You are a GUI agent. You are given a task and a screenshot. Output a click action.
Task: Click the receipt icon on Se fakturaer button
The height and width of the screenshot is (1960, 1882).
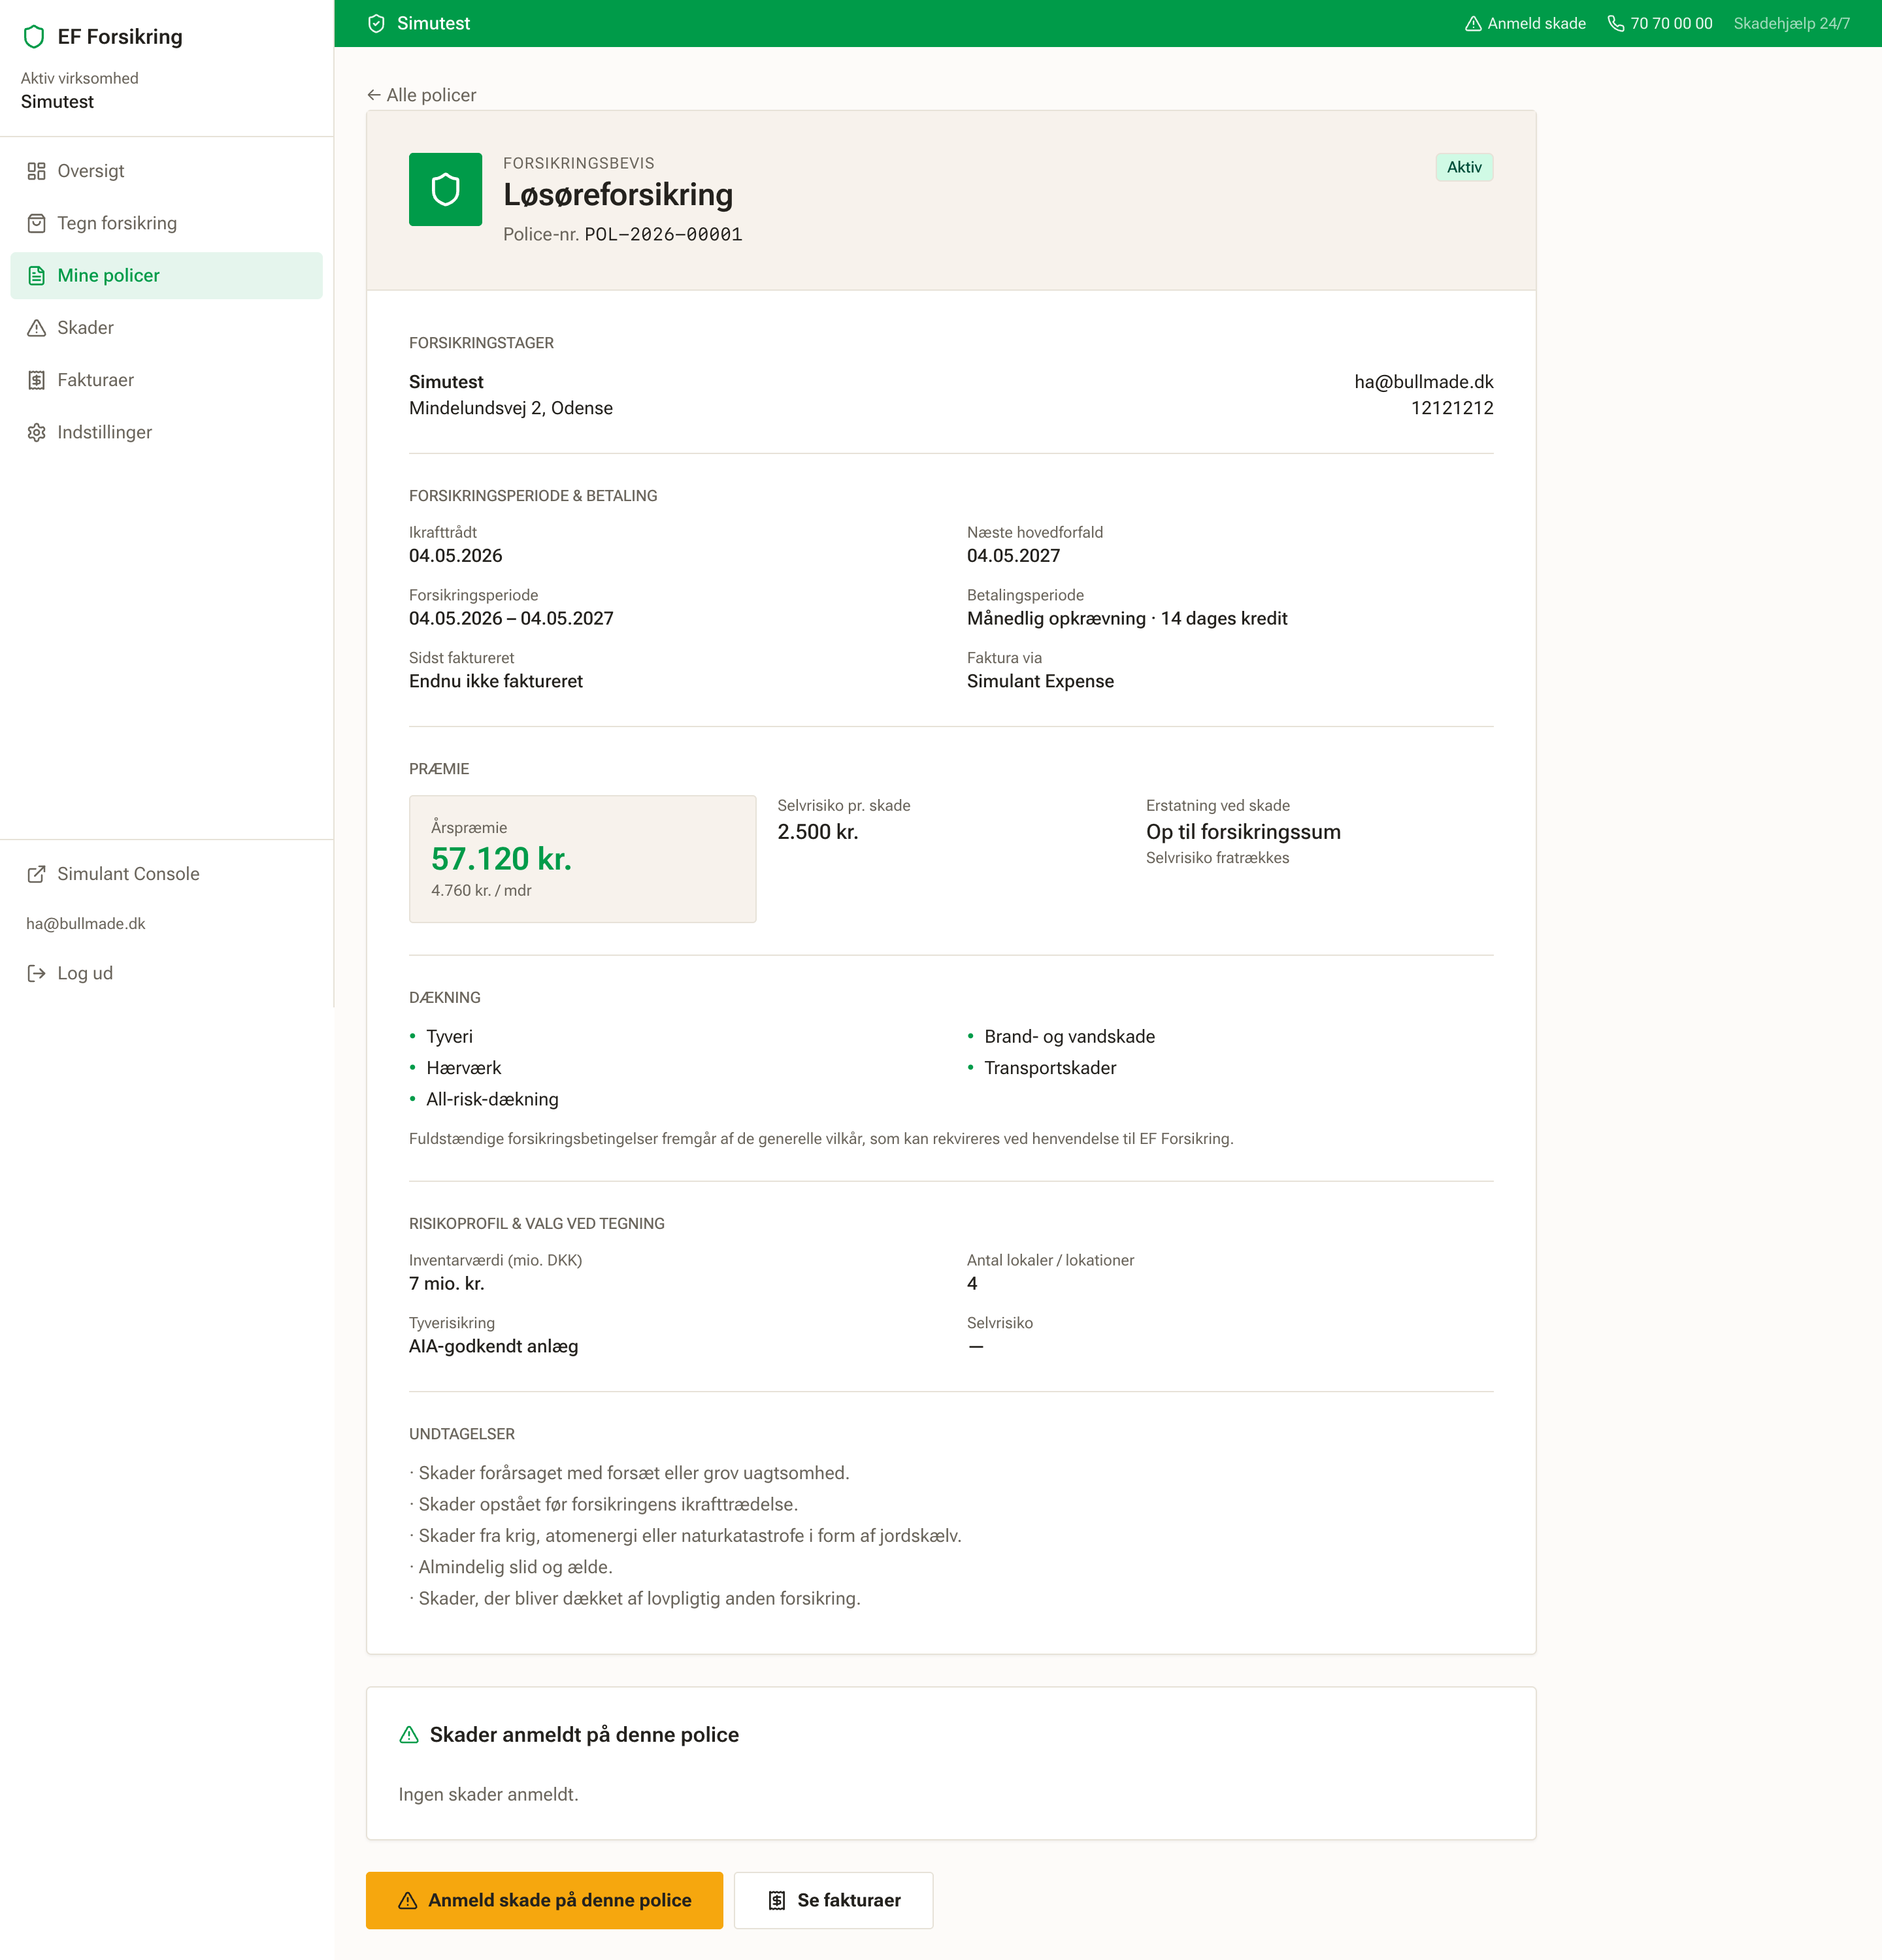tap(777, 1901)
